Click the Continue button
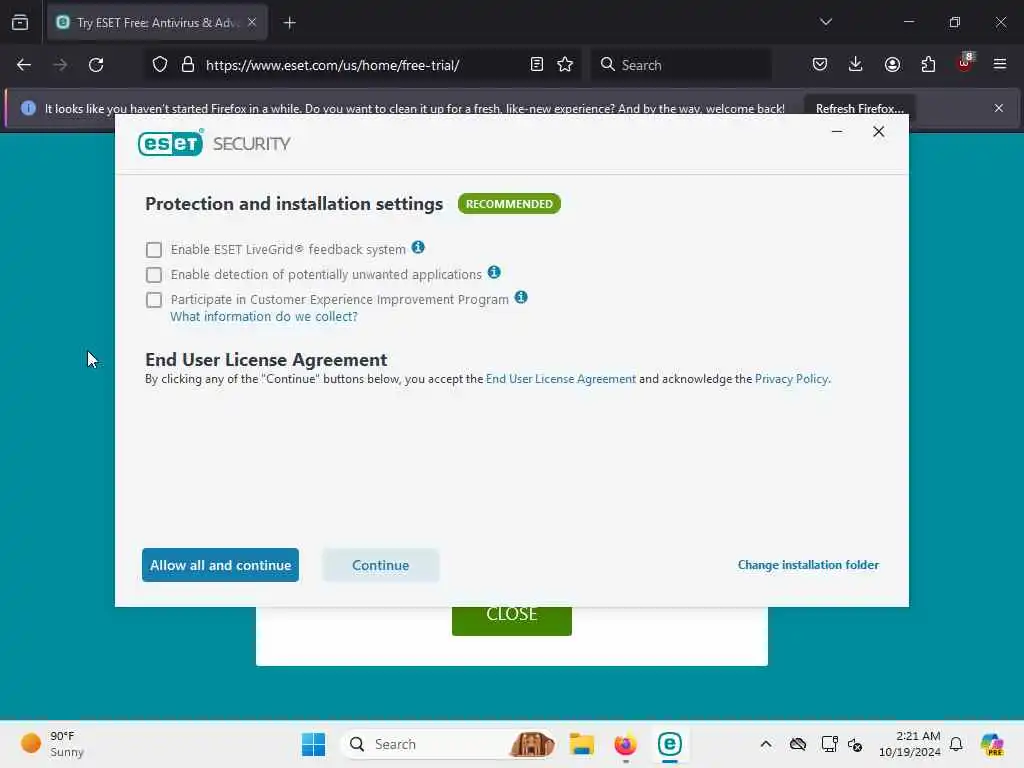The image size is (1024, 768). 381,565
